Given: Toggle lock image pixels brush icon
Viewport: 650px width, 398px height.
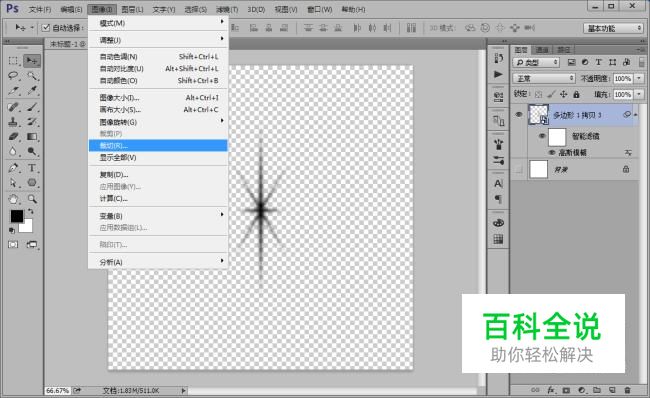Looking at the screenshot, I should tap(551, 95).
